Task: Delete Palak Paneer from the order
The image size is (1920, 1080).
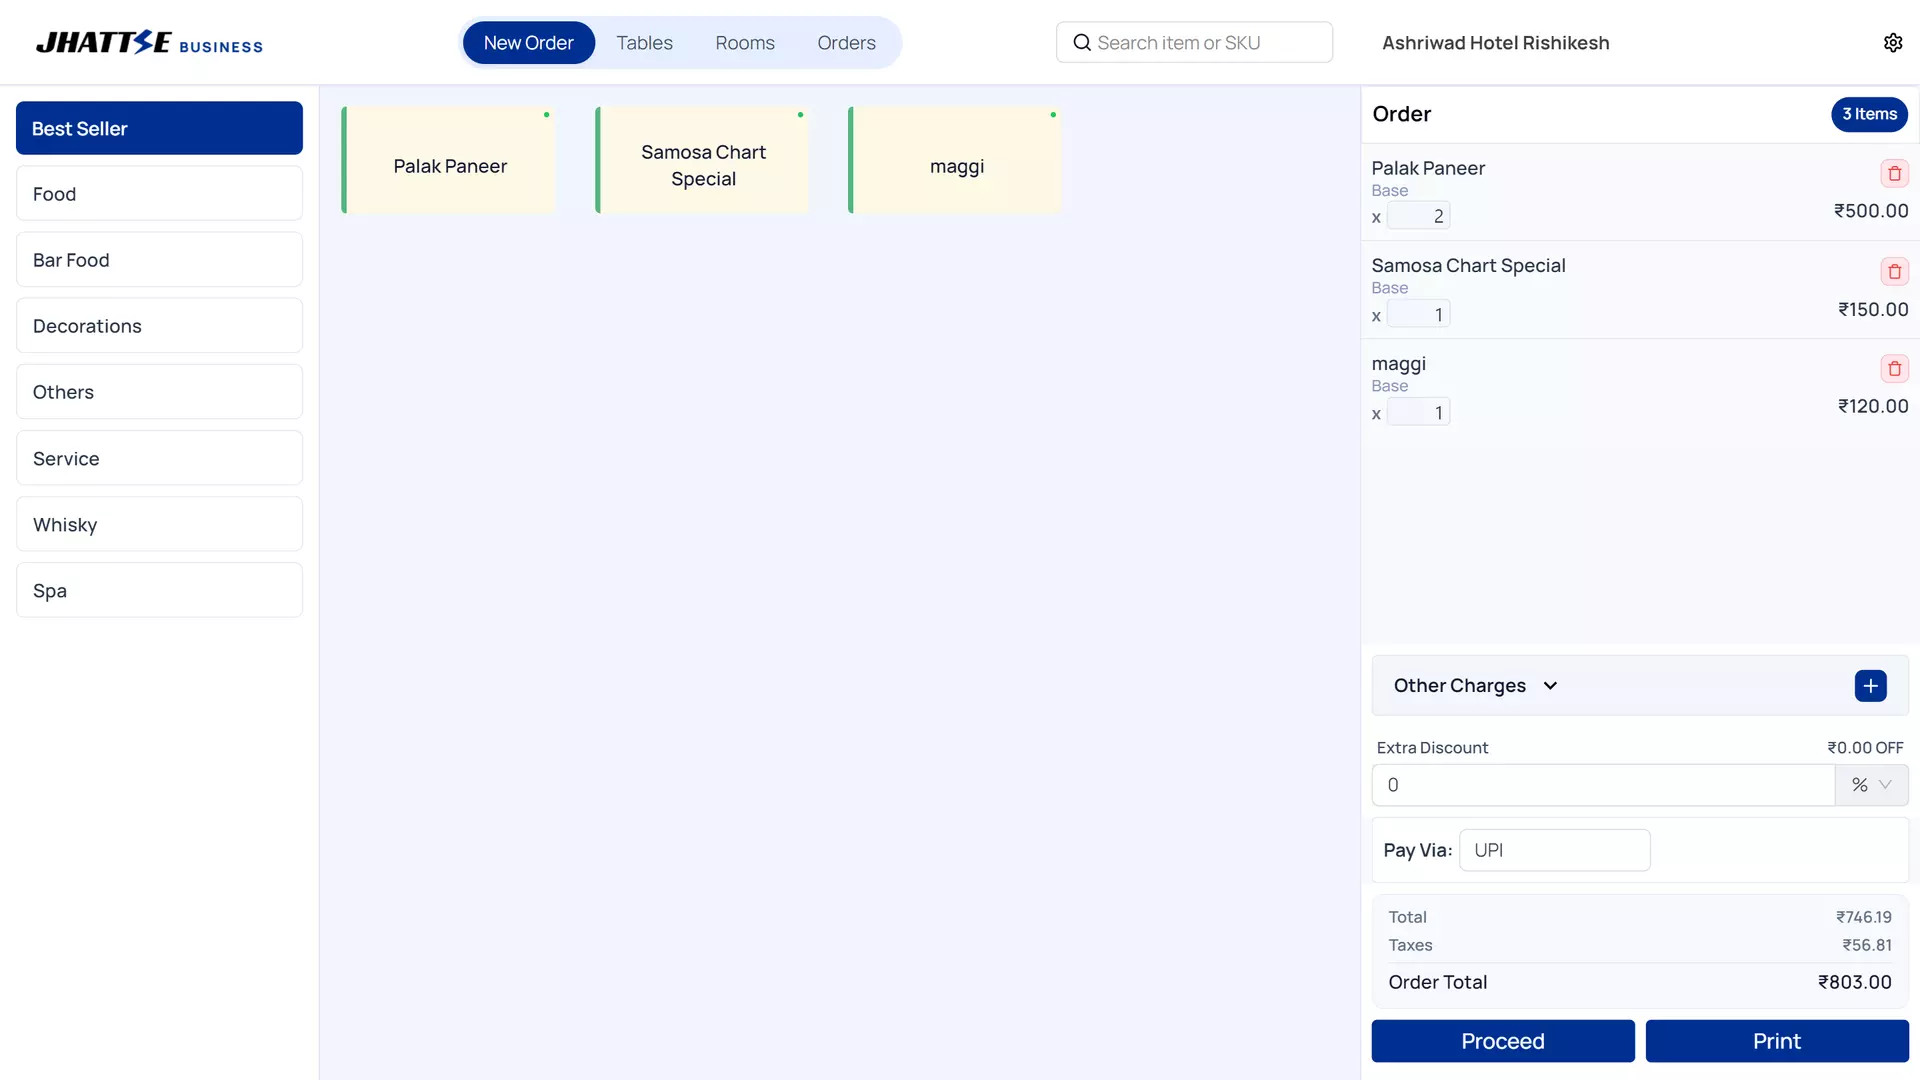Action: pos(1894,174)
